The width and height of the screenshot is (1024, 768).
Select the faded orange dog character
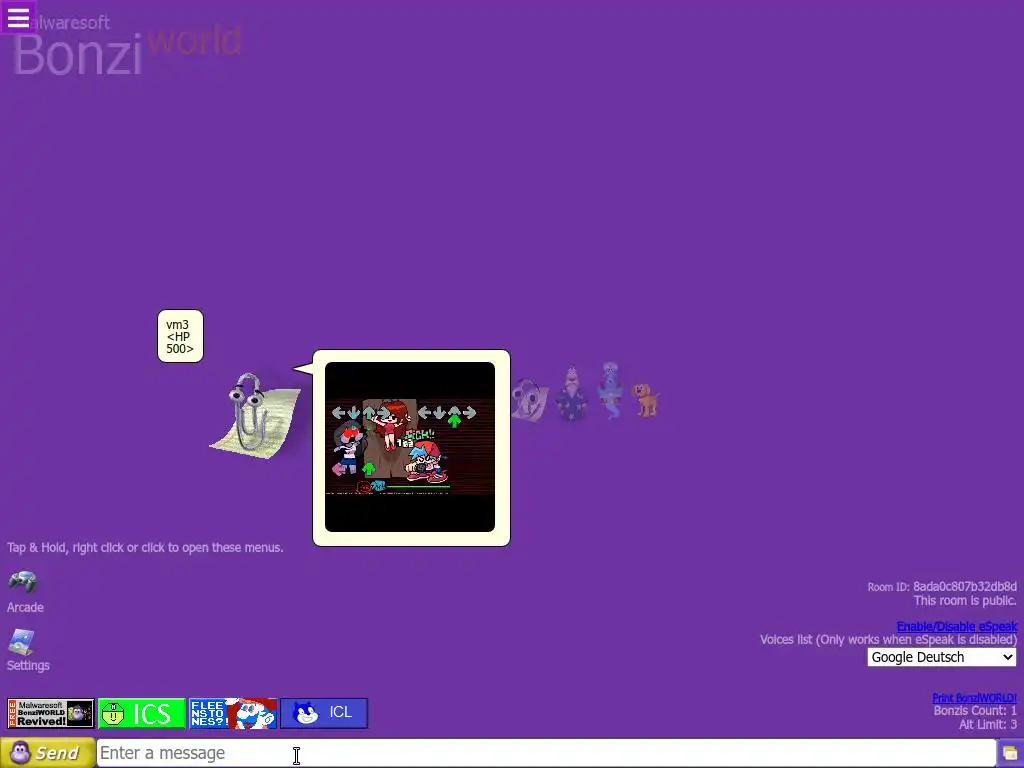coord(647,400)
